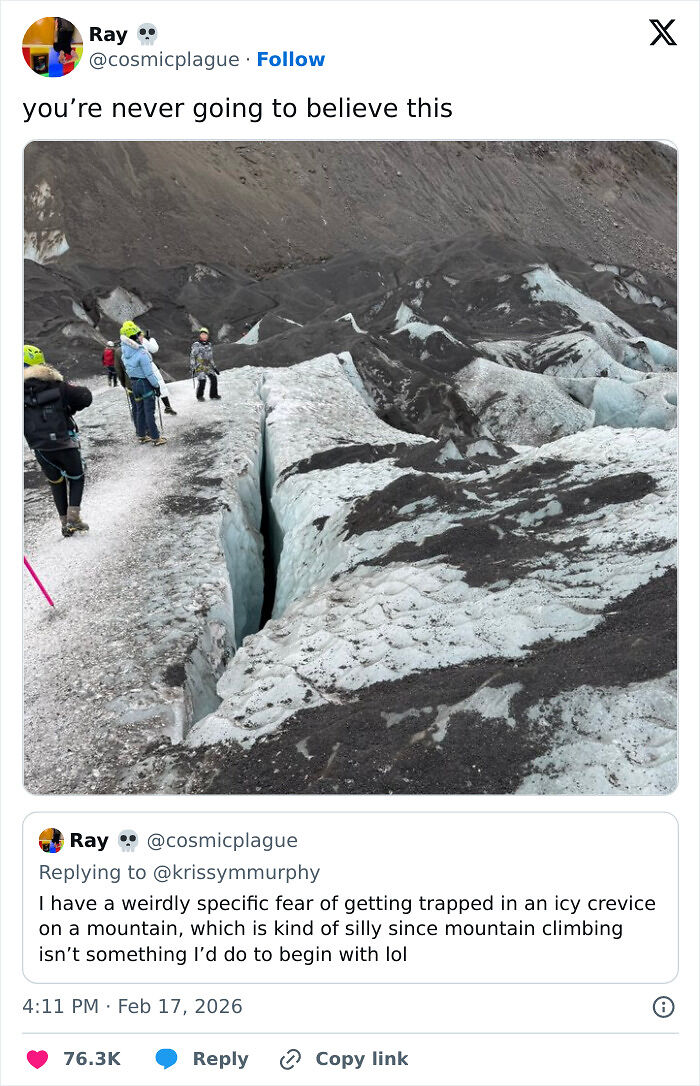Viewport: 700px width, 1086px height.
Task: Click "Replying to @krissymmurphy" in the quoted tweet
Action: coord(180,872)
